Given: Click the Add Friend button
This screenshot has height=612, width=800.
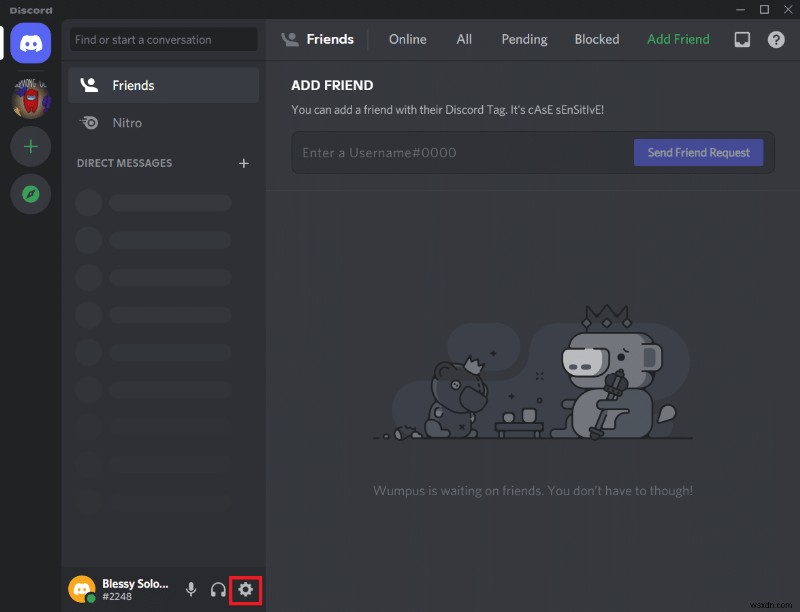Looking at the screenshot, I should point(677,39).
